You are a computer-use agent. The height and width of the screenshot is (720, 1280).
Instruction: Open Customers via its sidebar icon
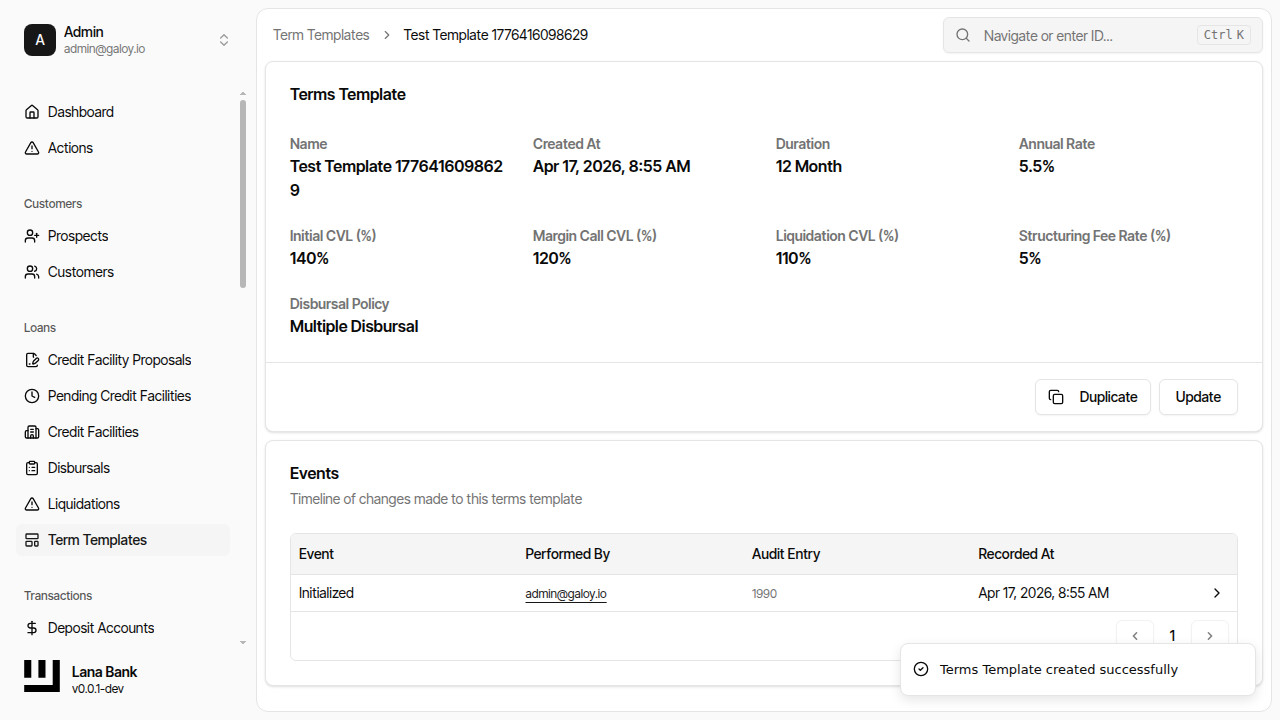click(x=32, y=271)
